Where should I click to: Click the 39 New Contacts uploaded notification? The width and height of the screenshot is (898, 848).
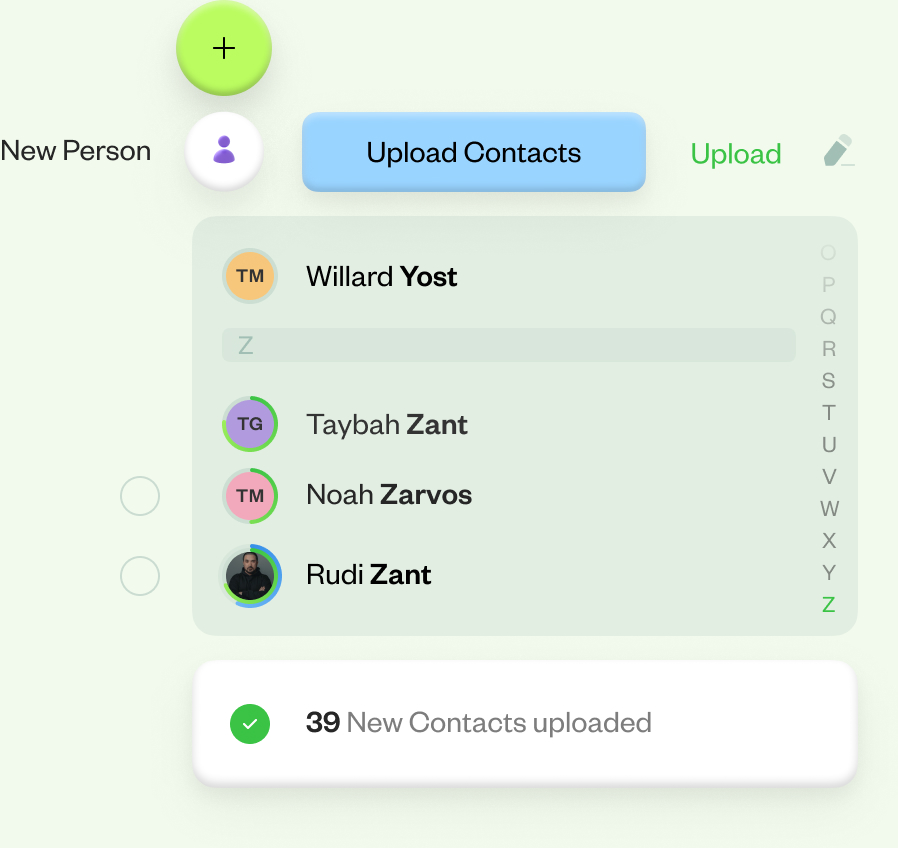525,723
